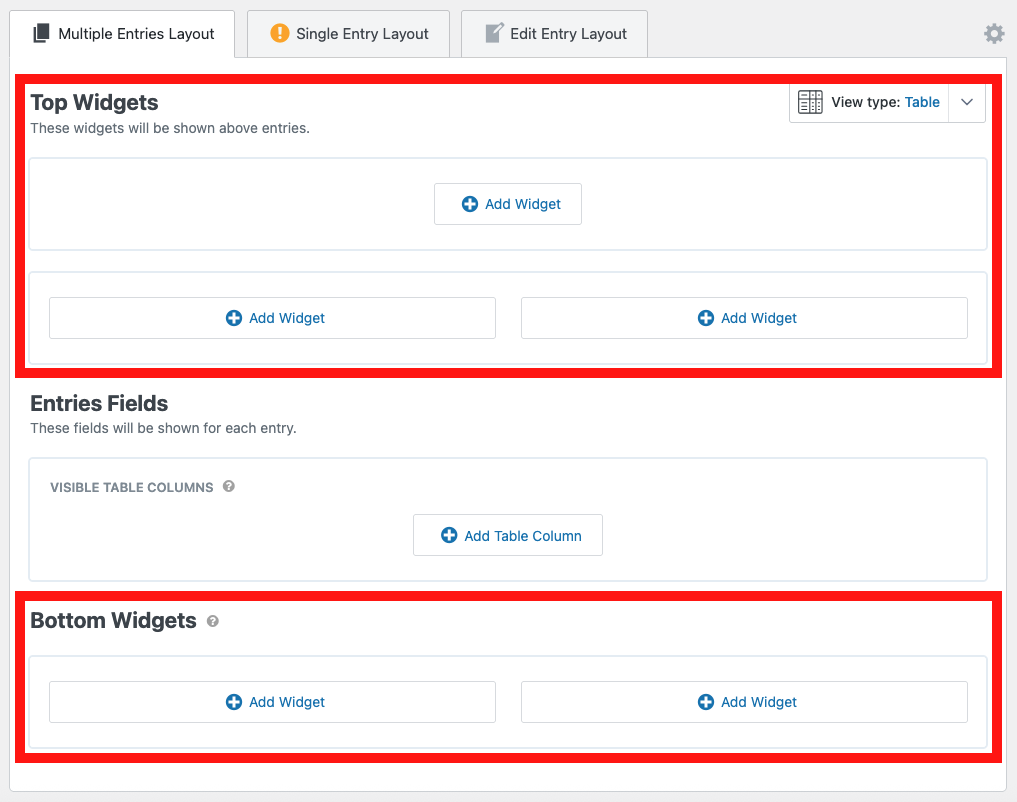The image size is (1017, 802).
Task: Add a widget to the left Bottom Widgets area
Action: click(272, 702)
